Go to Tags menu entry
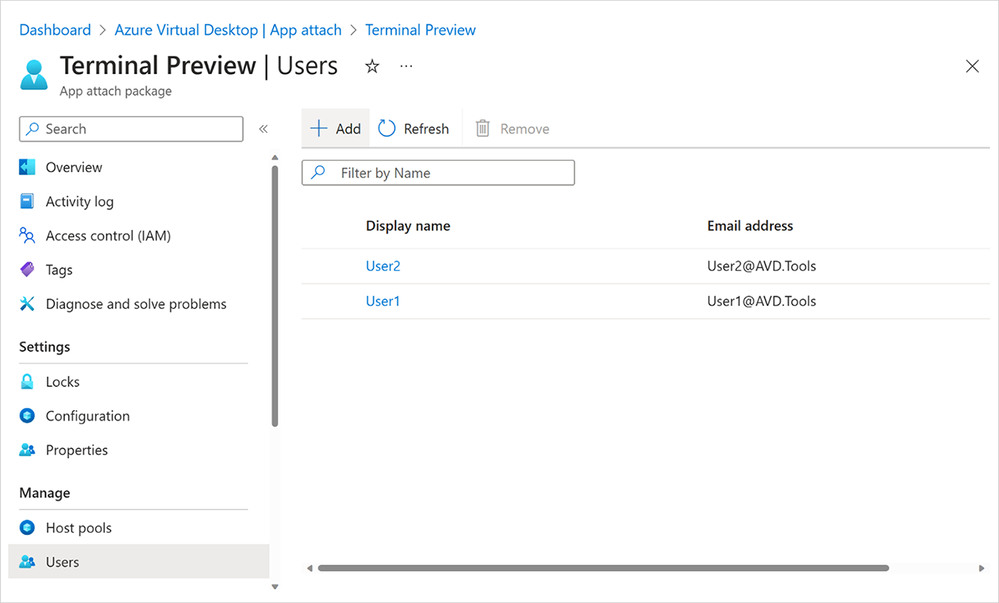The width and height of the screenshot is (999, 603). pos(59,270)
